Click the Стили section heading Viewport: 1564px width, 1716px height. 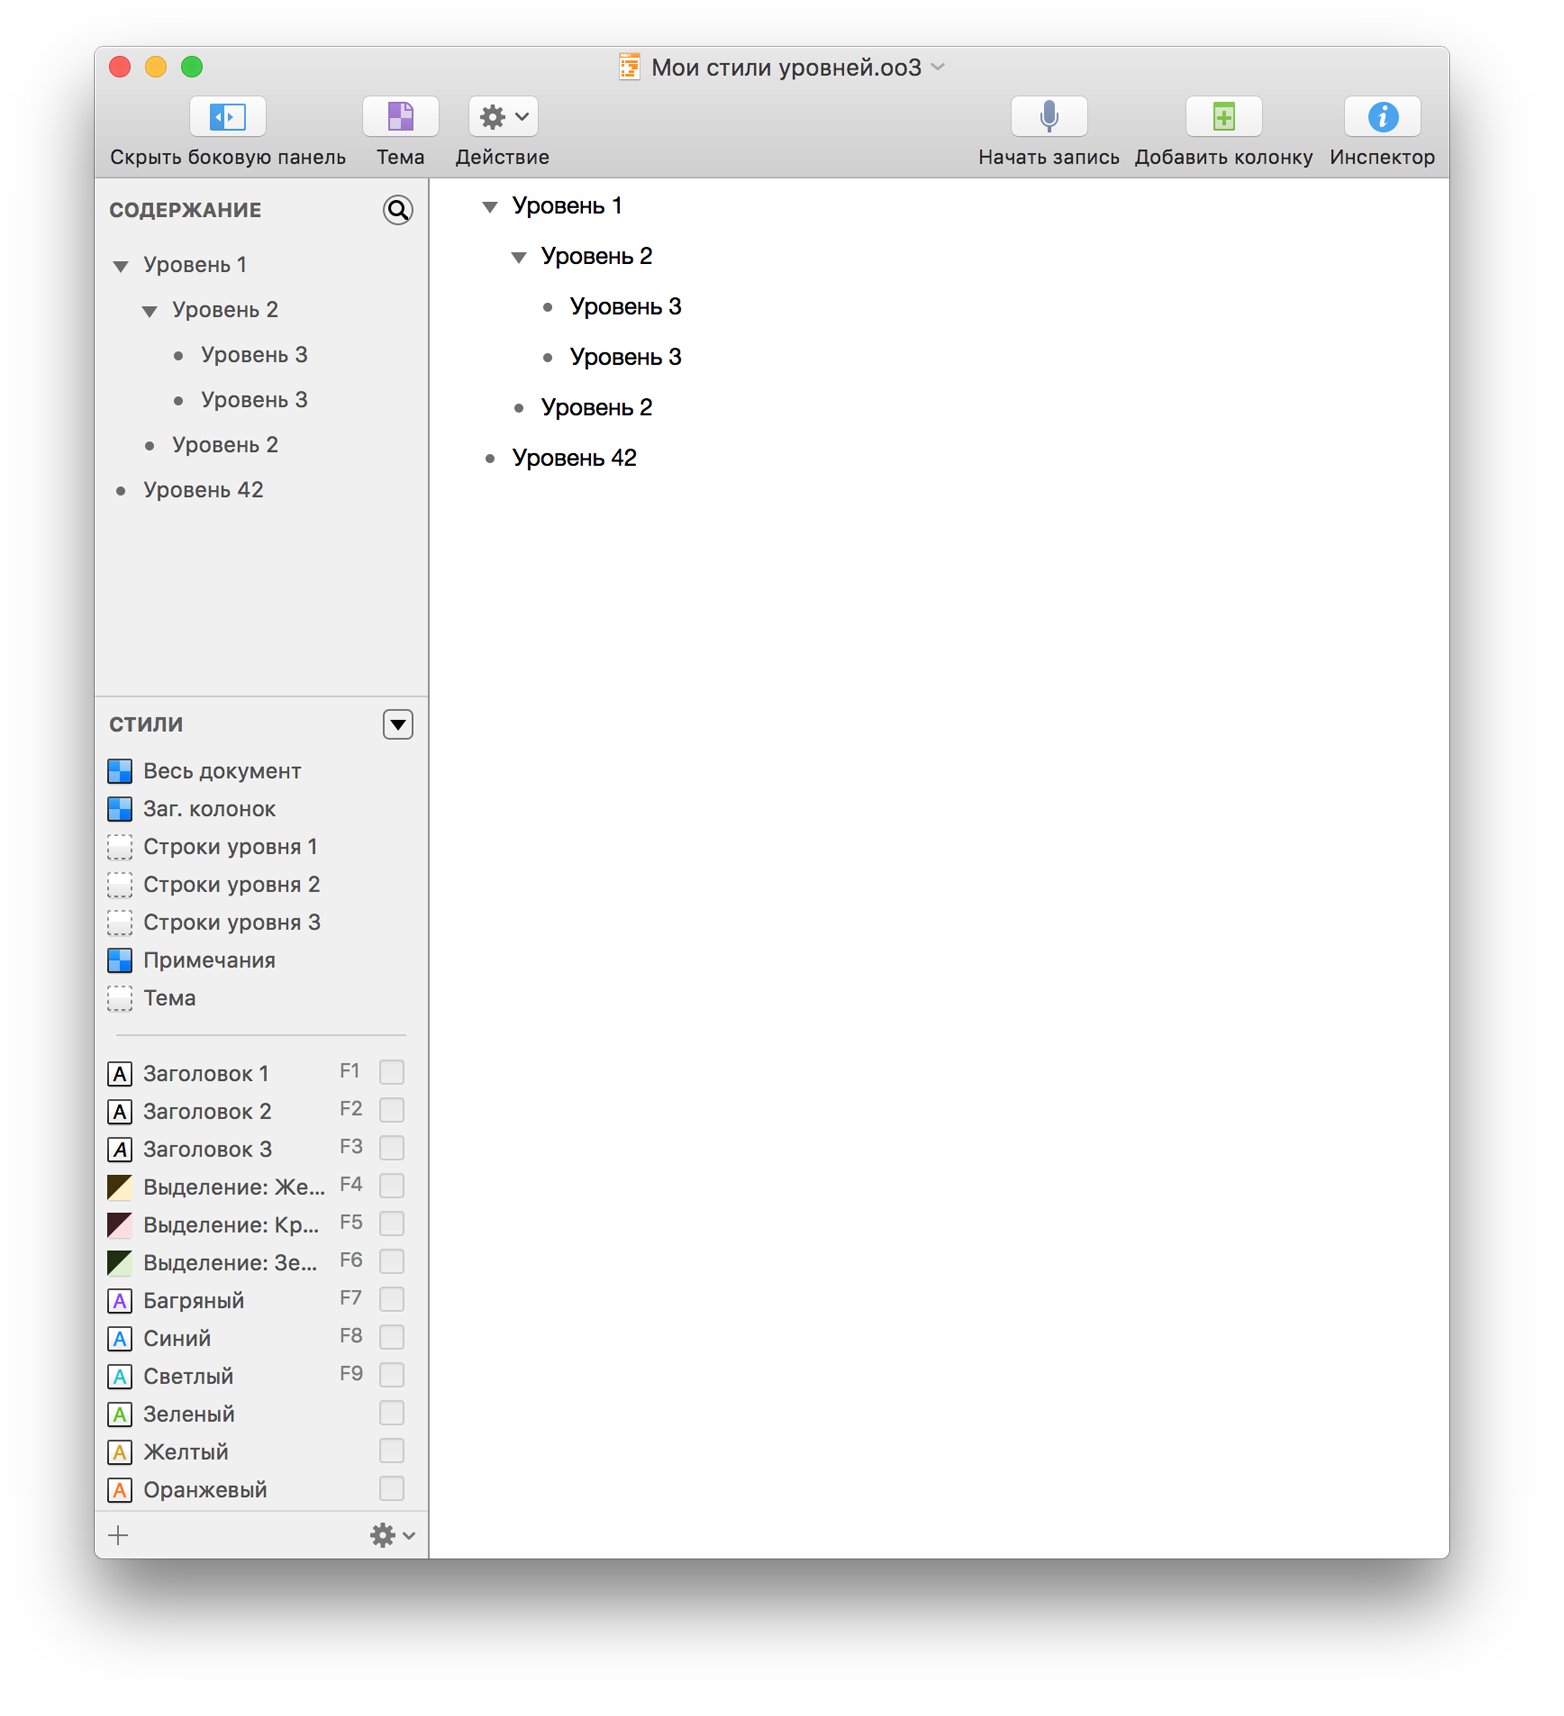pyautogui.click(x=146, y=724)
